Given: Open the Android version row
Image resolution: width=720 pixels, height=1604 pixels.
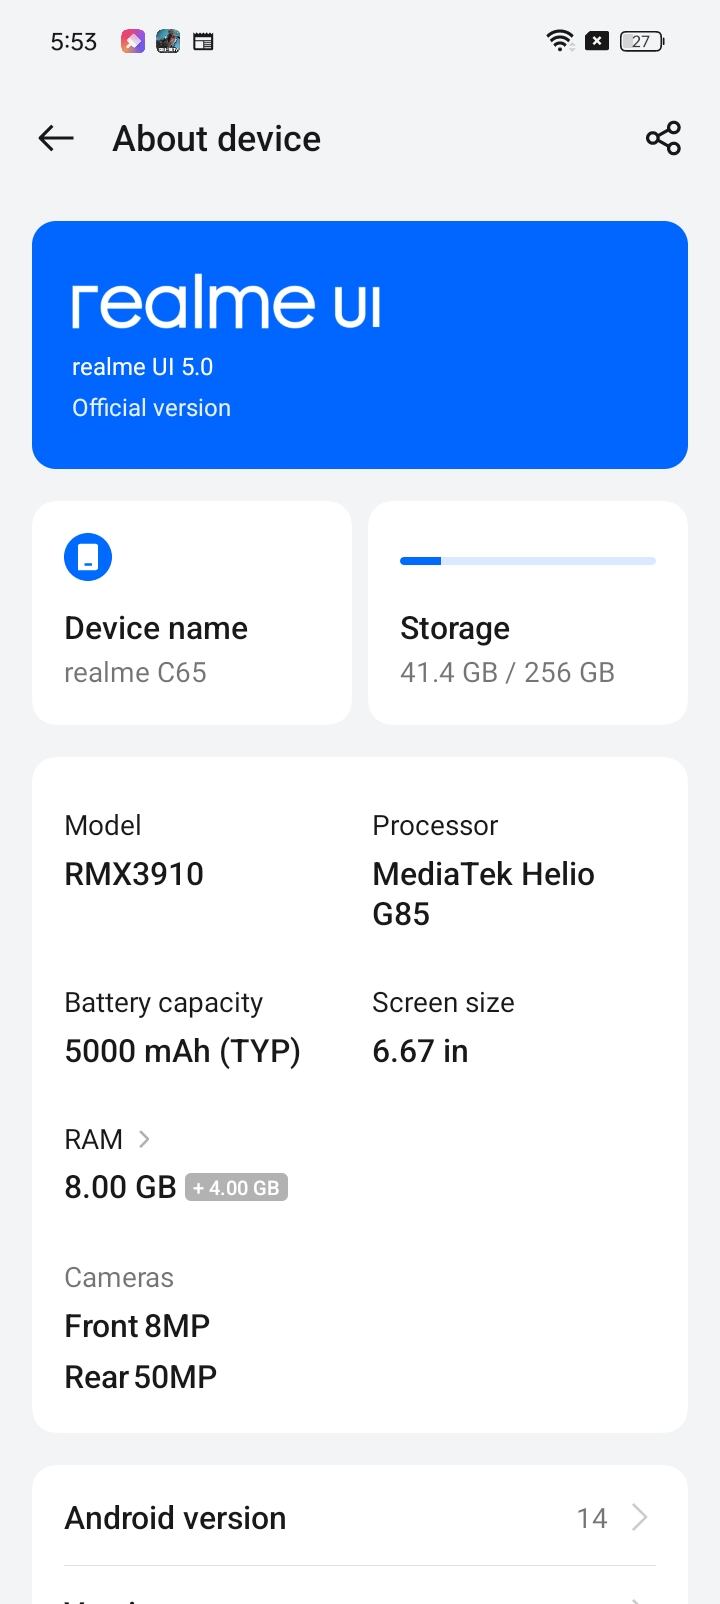Looking at the screenshot, I should pyautogui.click(x=360, y=1517).
